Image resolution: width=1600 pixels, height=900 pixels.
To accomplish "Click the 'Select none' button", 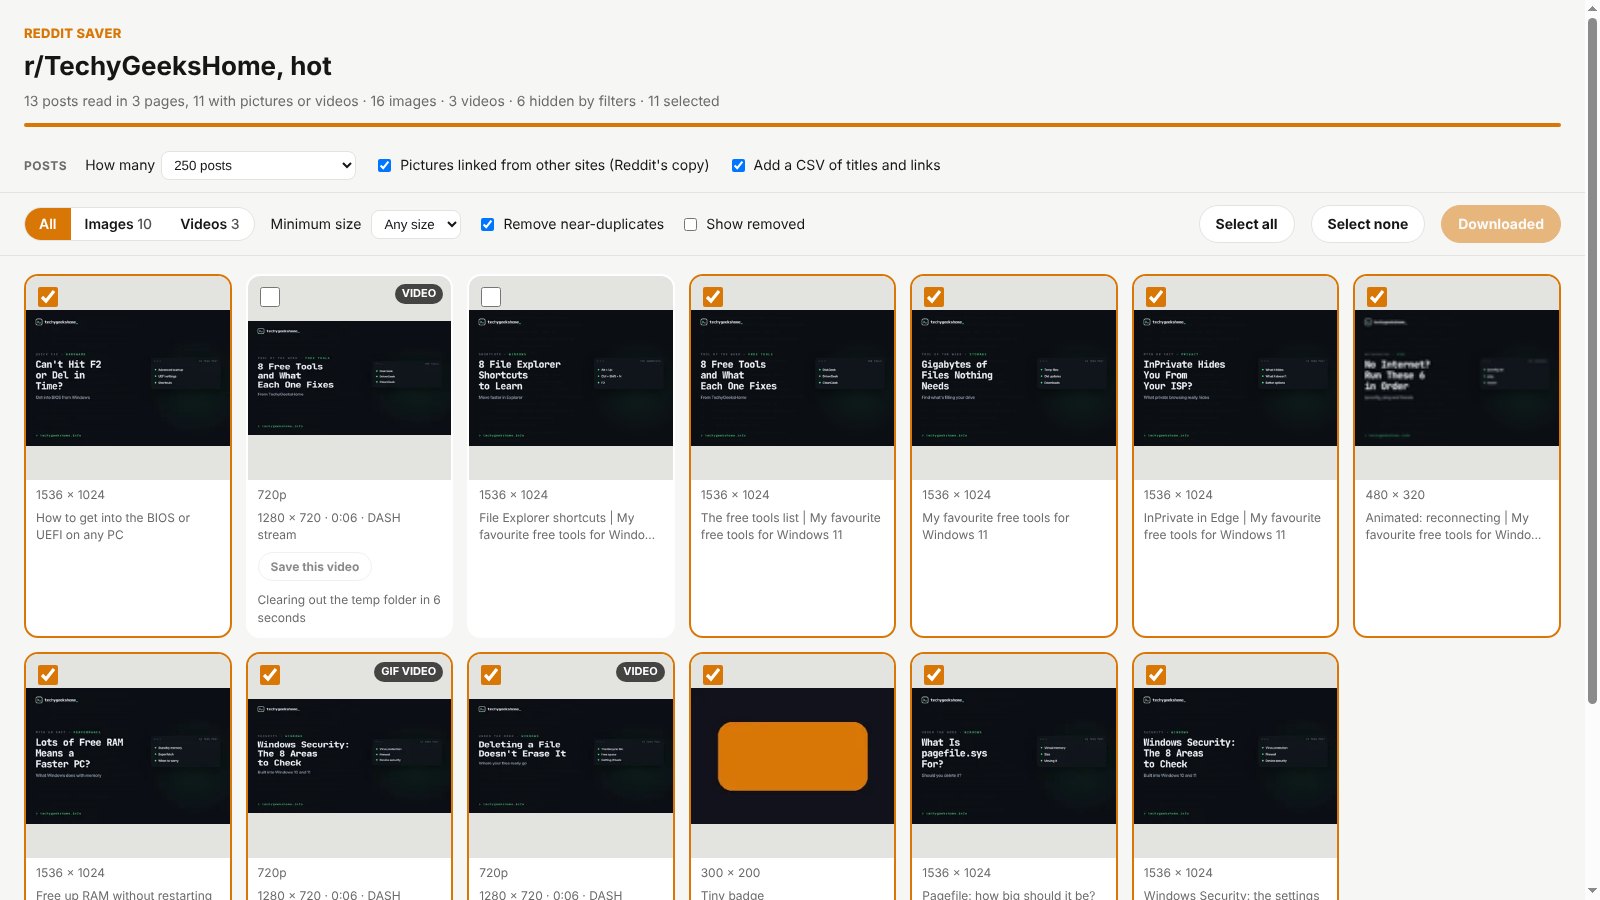I will pyautogui.click(x=1367, y=224).
